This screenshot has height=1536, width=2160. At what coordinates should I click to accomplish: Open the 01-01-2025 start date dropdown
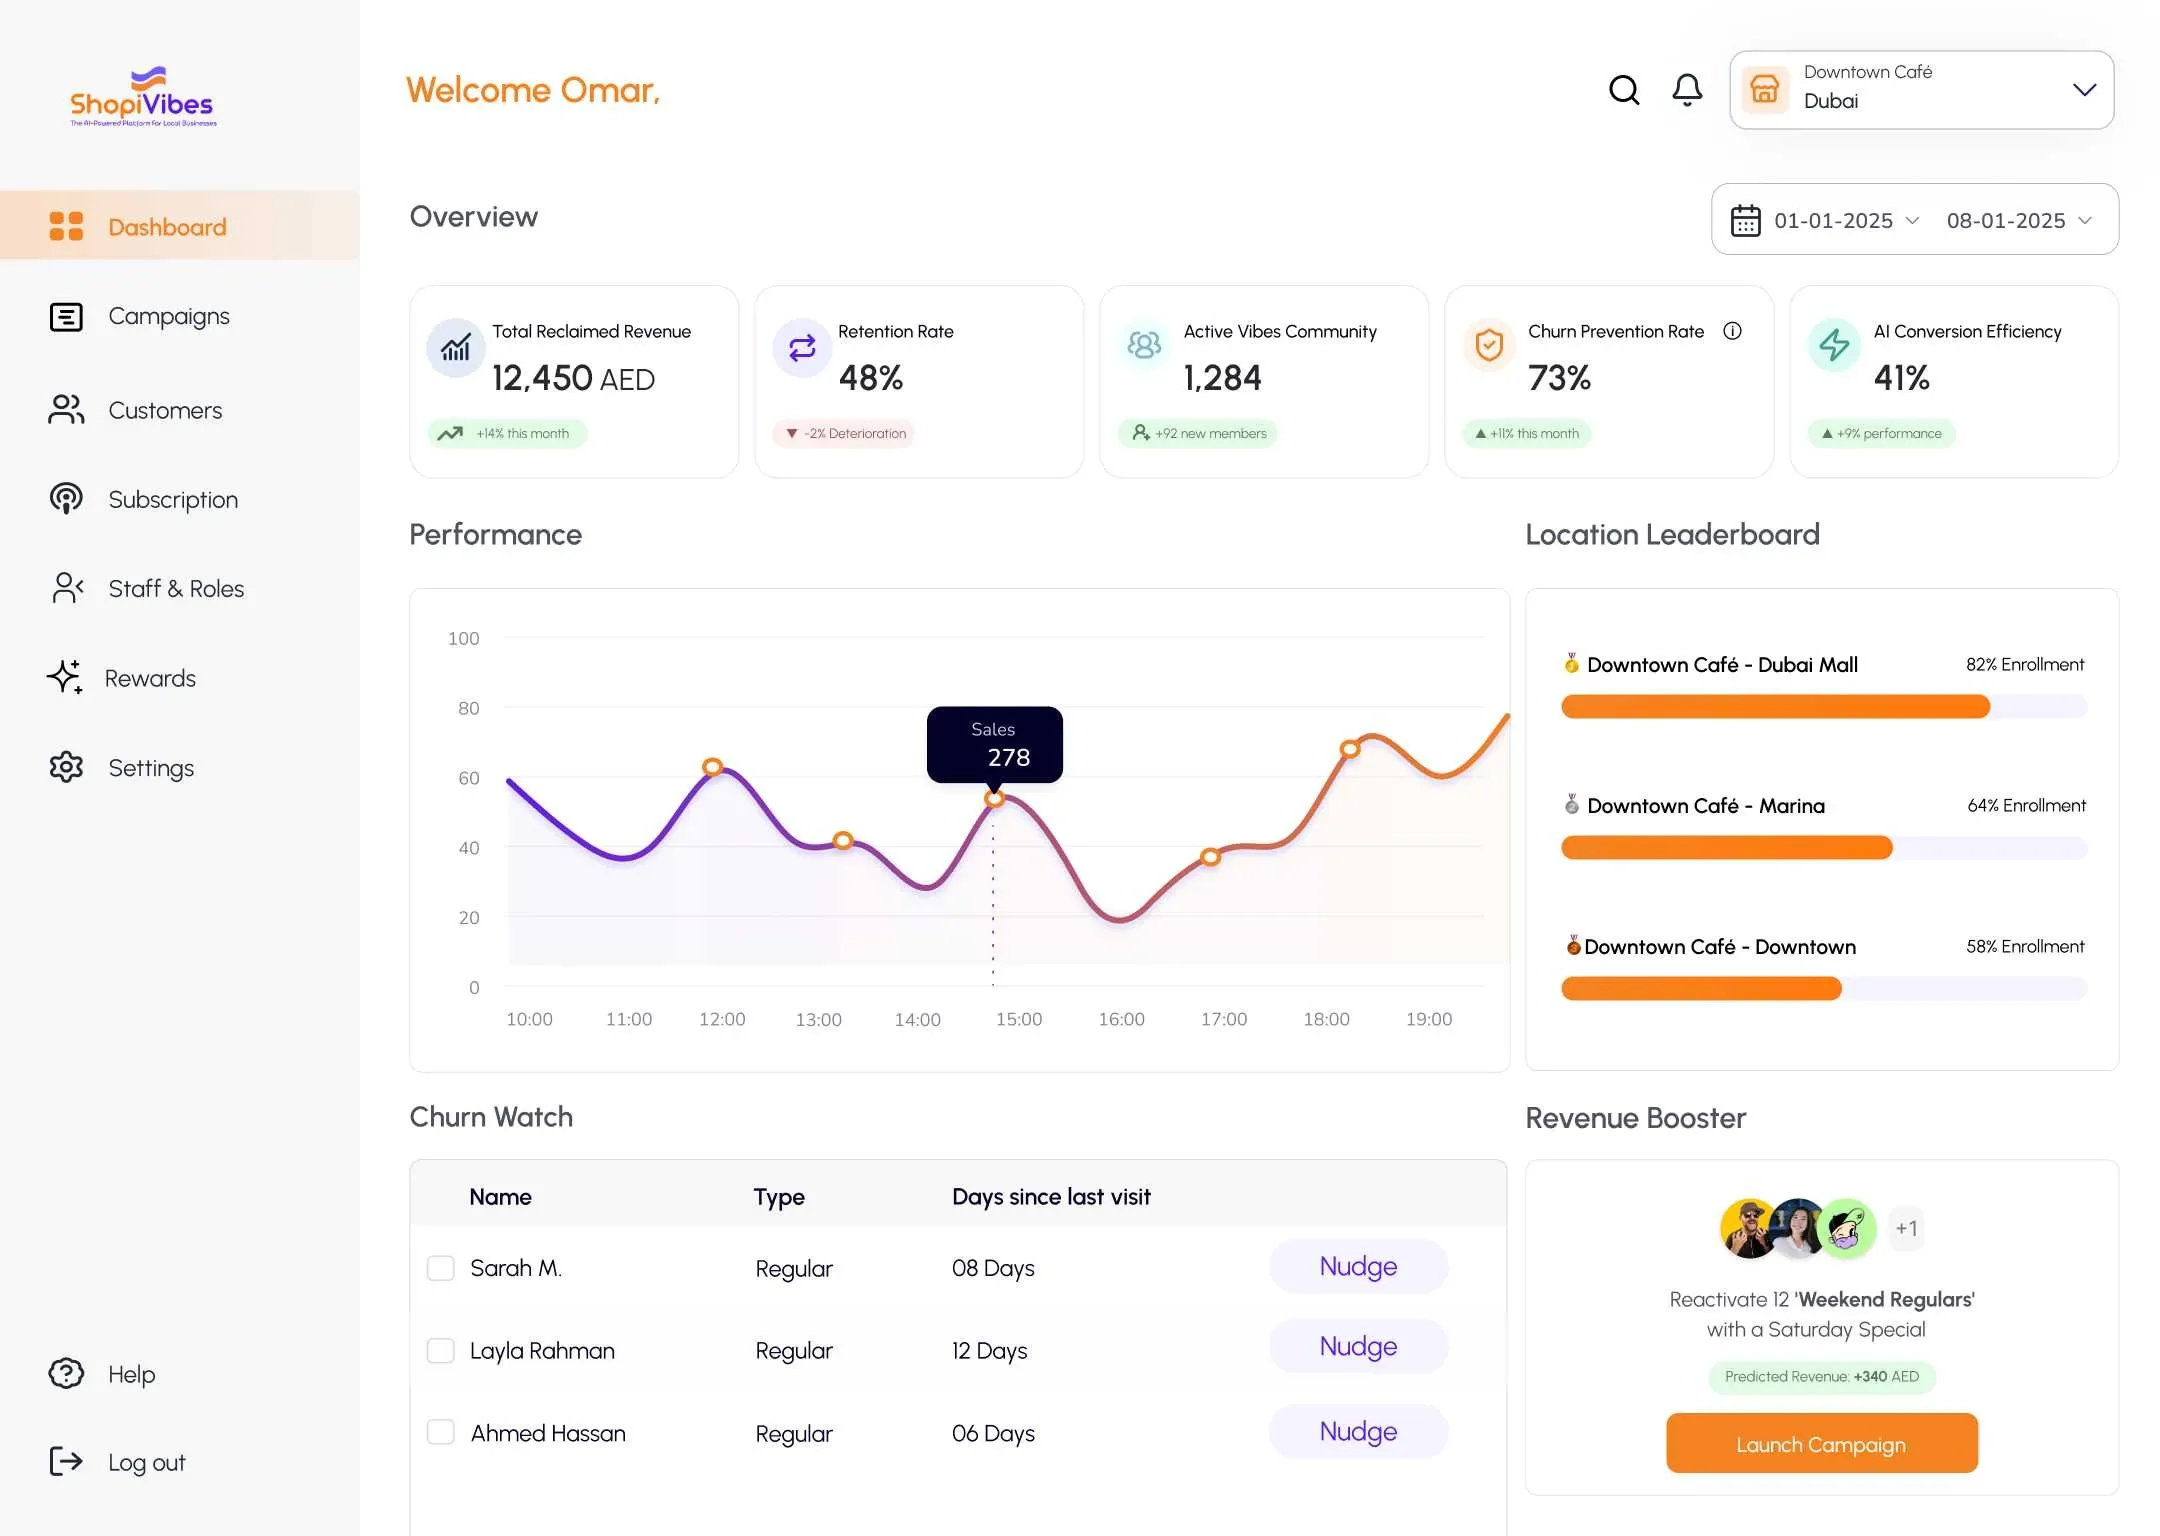[x=1846, y=220]
